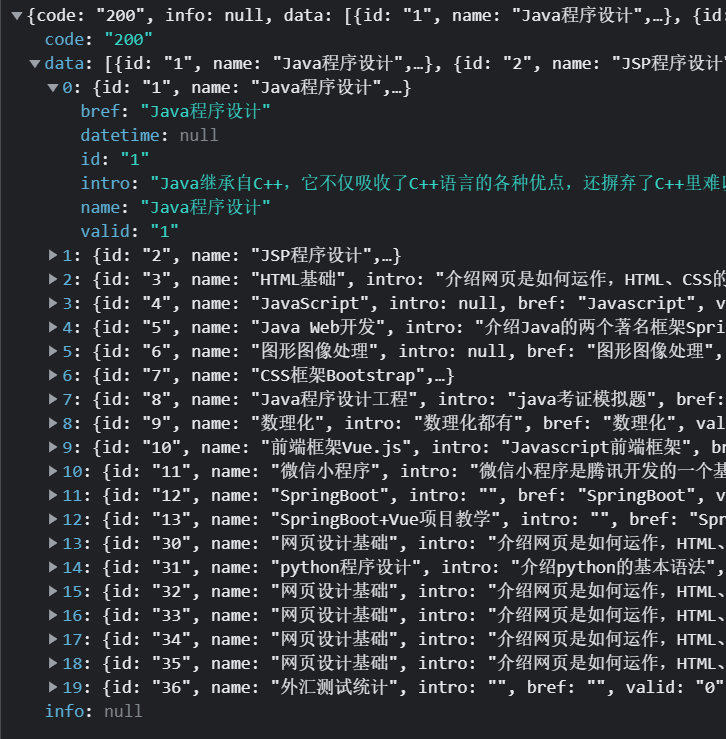
Task: Collapse array item 0 triangle
Action: click(x=53, y=88)
